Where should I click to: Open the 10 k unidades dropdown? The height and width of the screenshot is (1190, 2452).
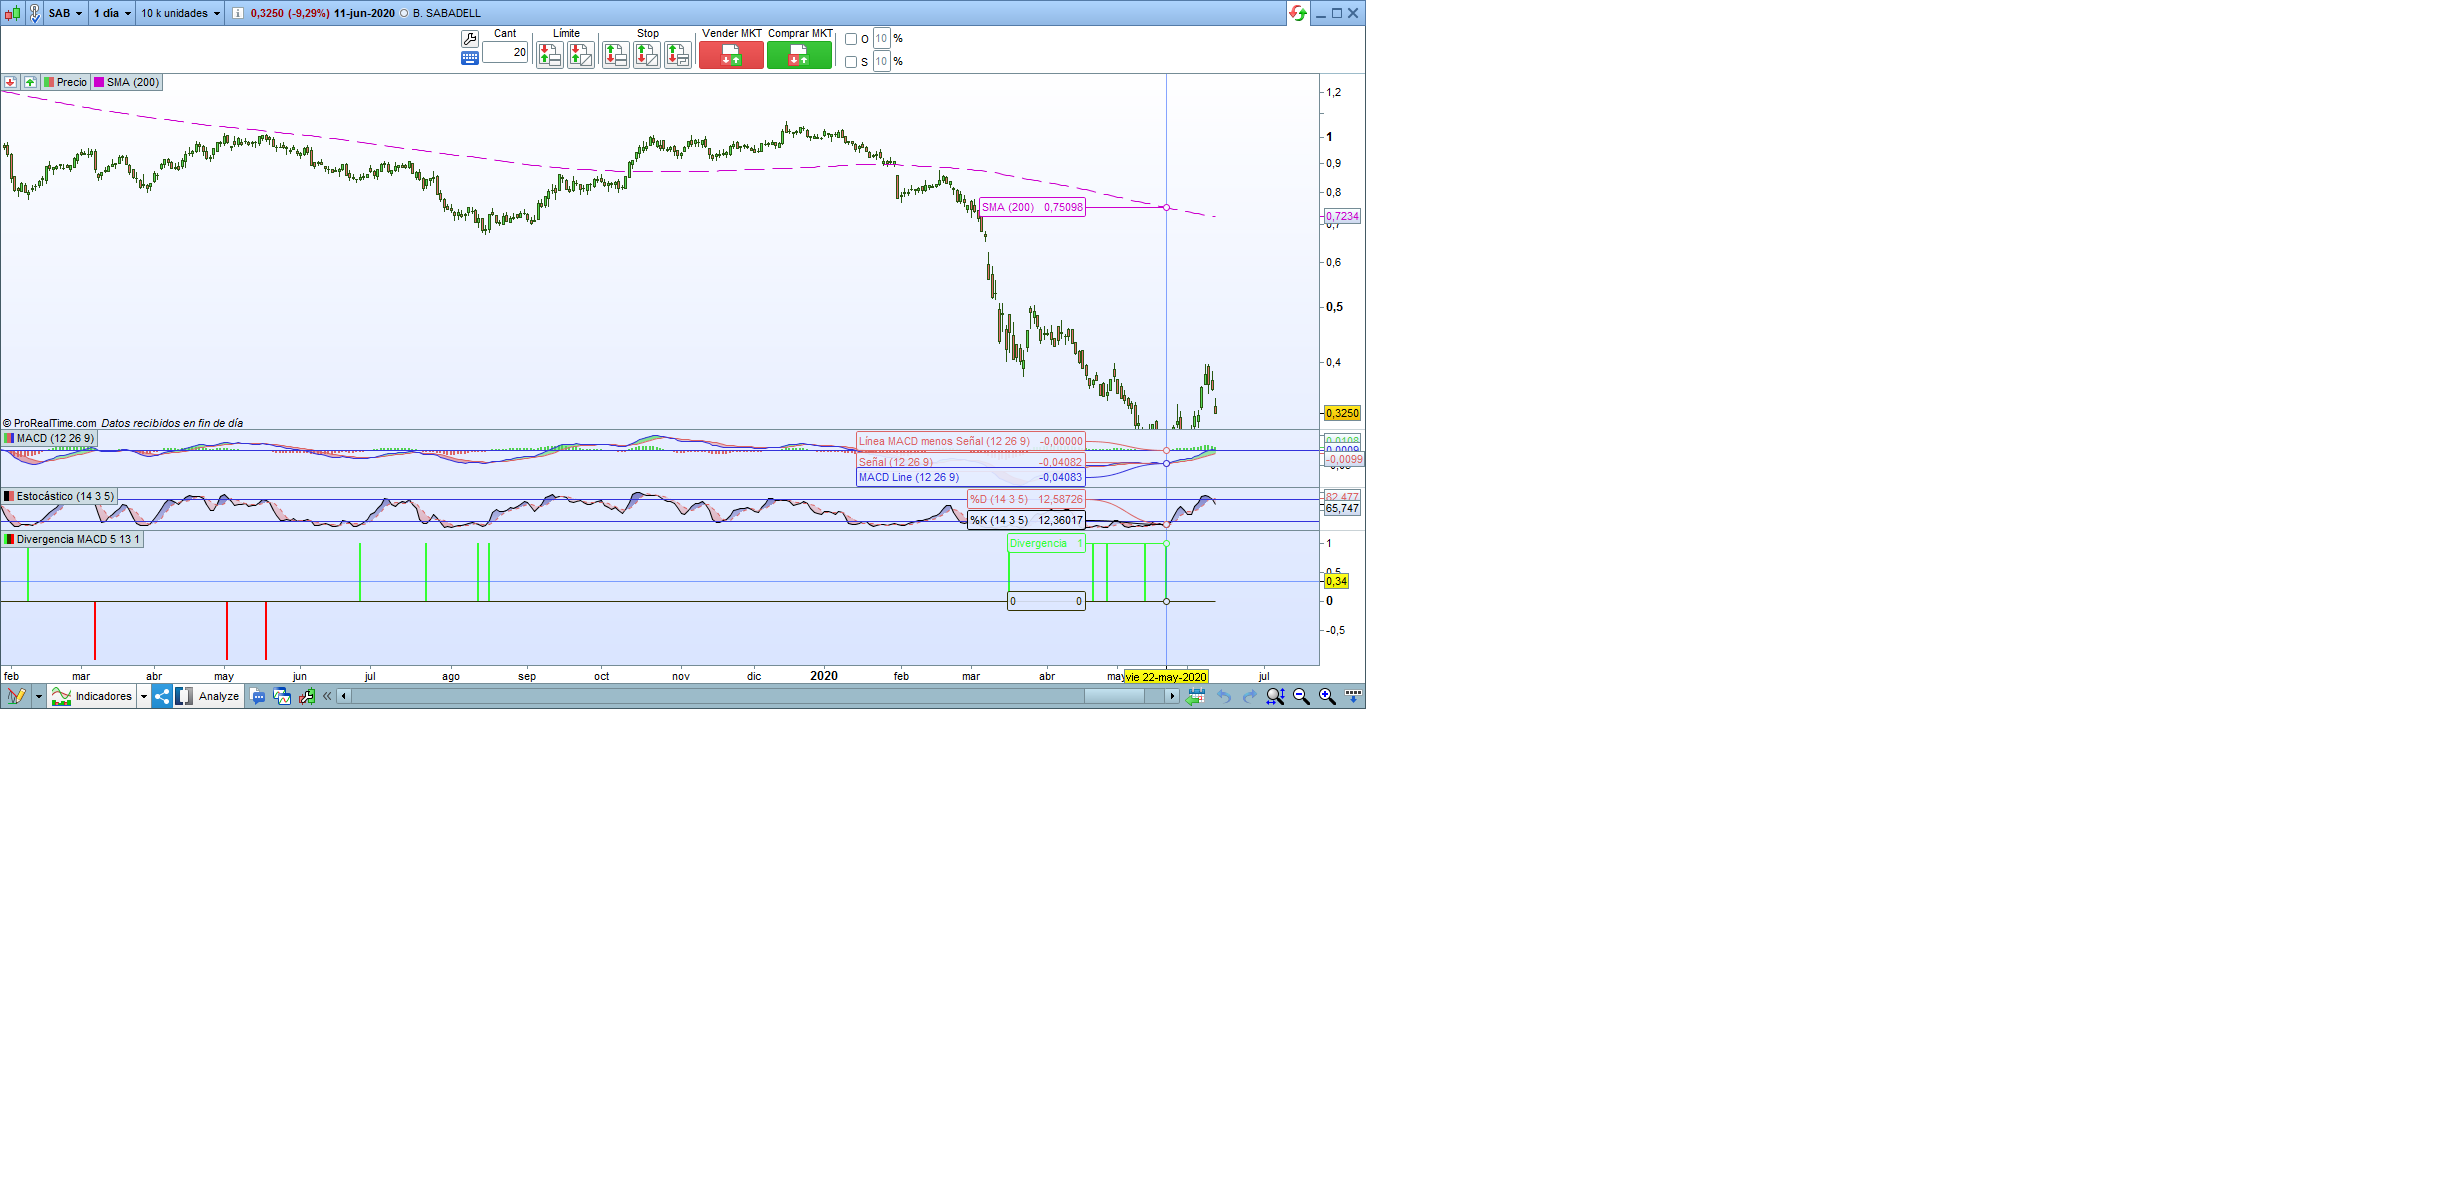pyautogui.click(x=180, y=13)
